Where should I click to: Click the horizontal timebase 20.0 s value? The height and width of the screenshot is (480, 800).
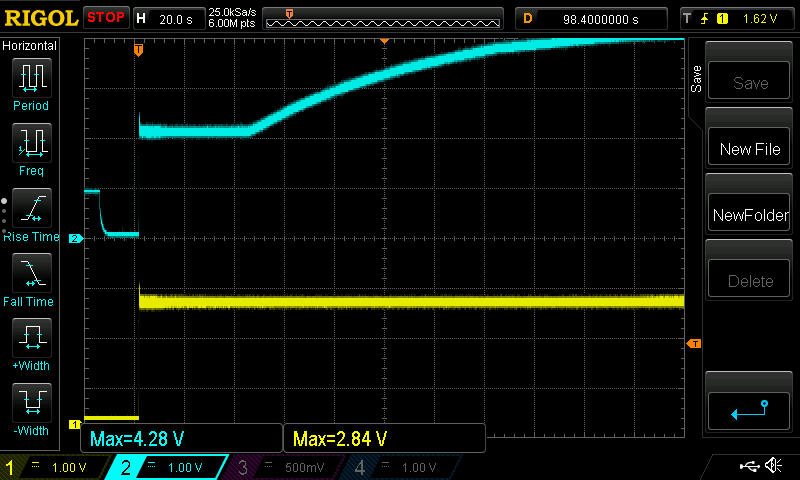tap(176, 19)
